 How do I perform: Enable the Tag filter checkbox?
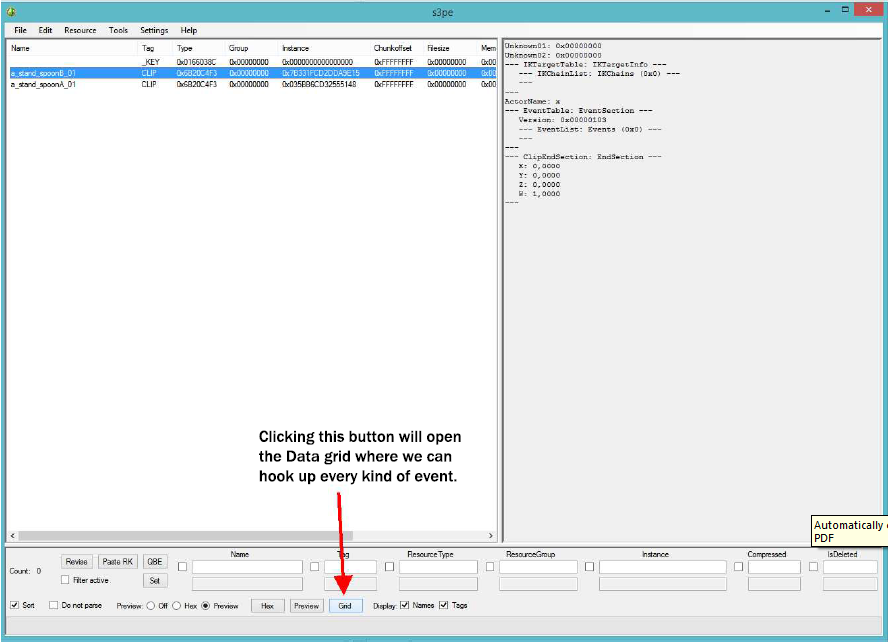(314, 566)
